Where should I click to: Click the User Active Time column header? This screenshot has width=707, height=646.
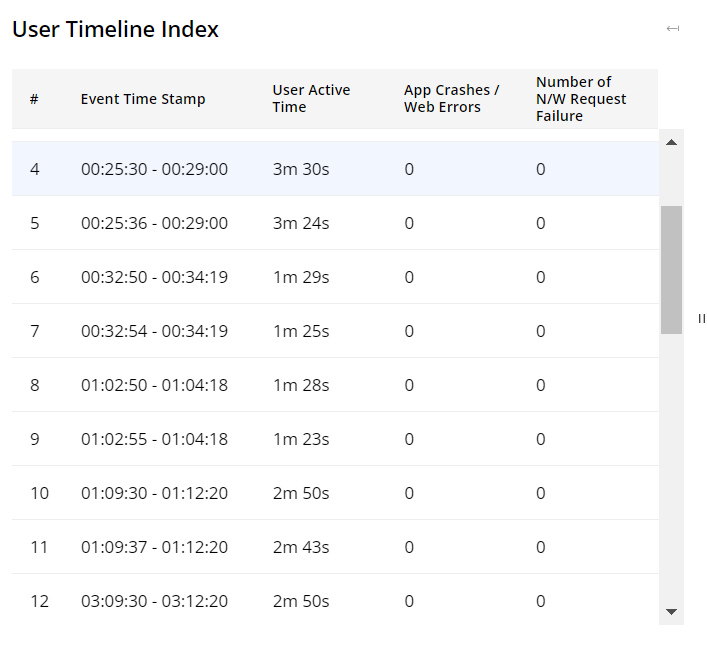311,98
